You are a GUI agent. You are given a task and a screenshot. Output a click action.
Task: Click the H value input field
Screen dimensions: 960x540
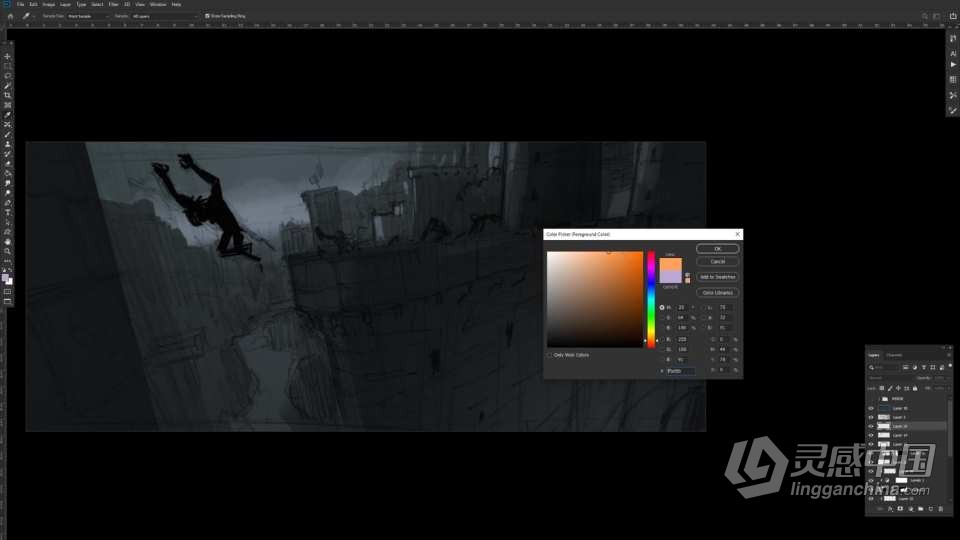click(x=683, y=307)
